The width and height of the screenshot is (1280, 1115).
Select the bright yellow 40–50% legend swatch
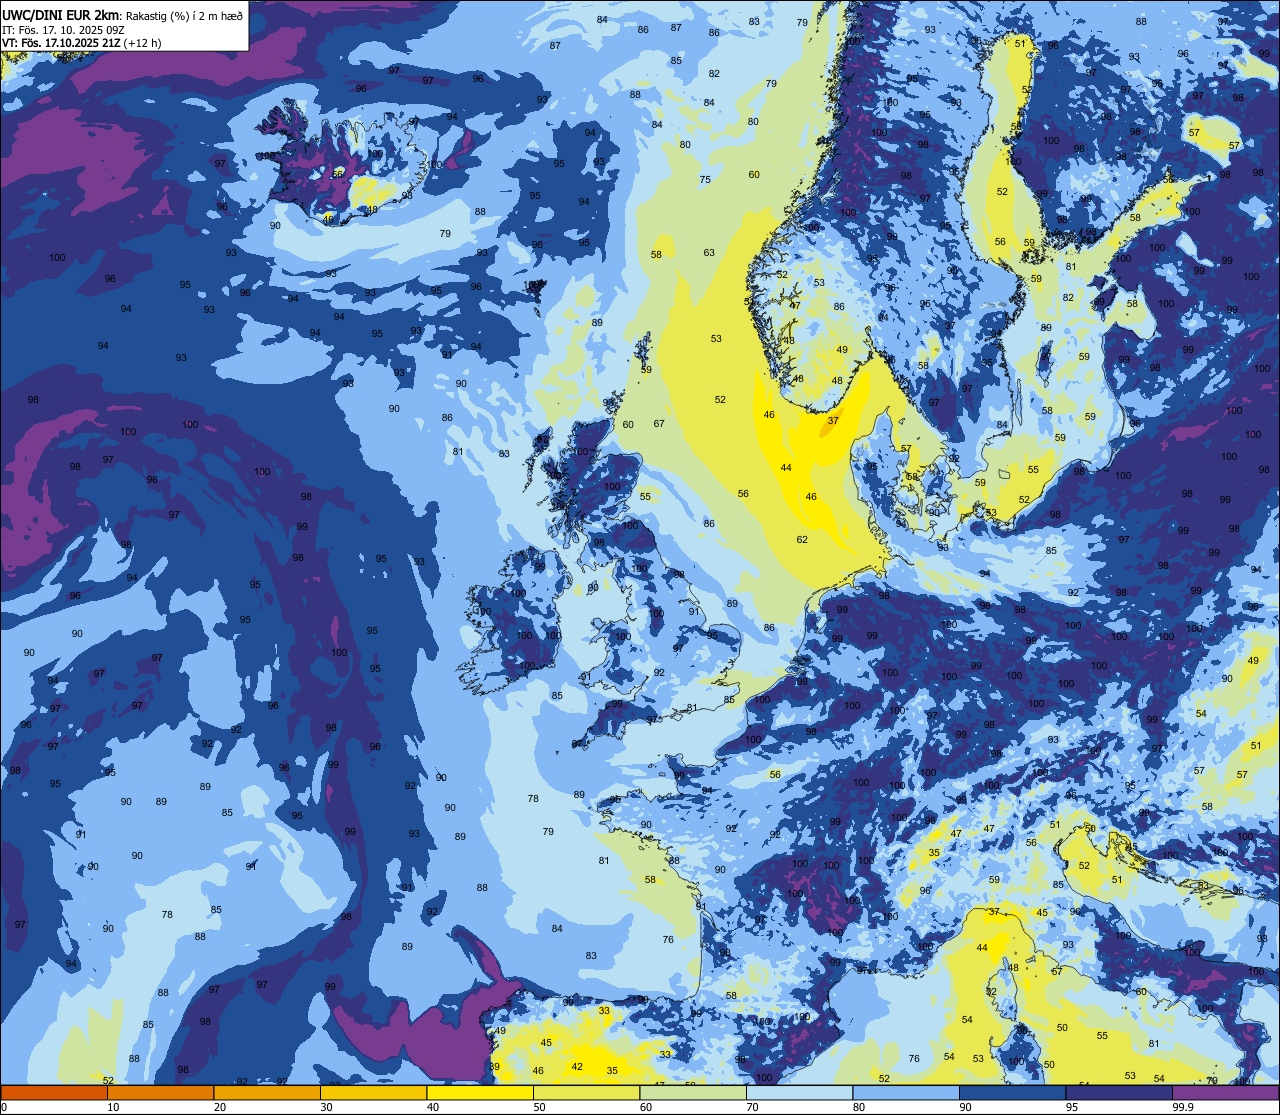tap(480, 1093)
